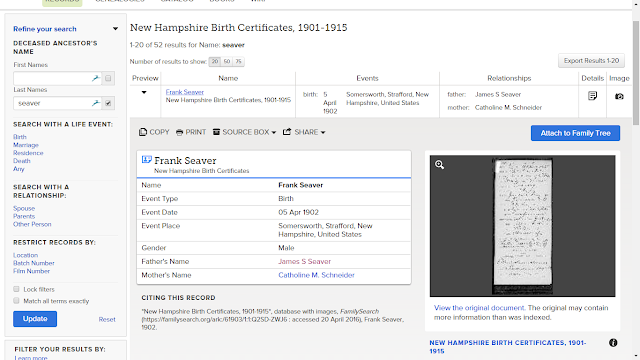This screenshot has height=360, width=640.
Task: Add Spouse relationship to search
Action: [x=24, y=208]
